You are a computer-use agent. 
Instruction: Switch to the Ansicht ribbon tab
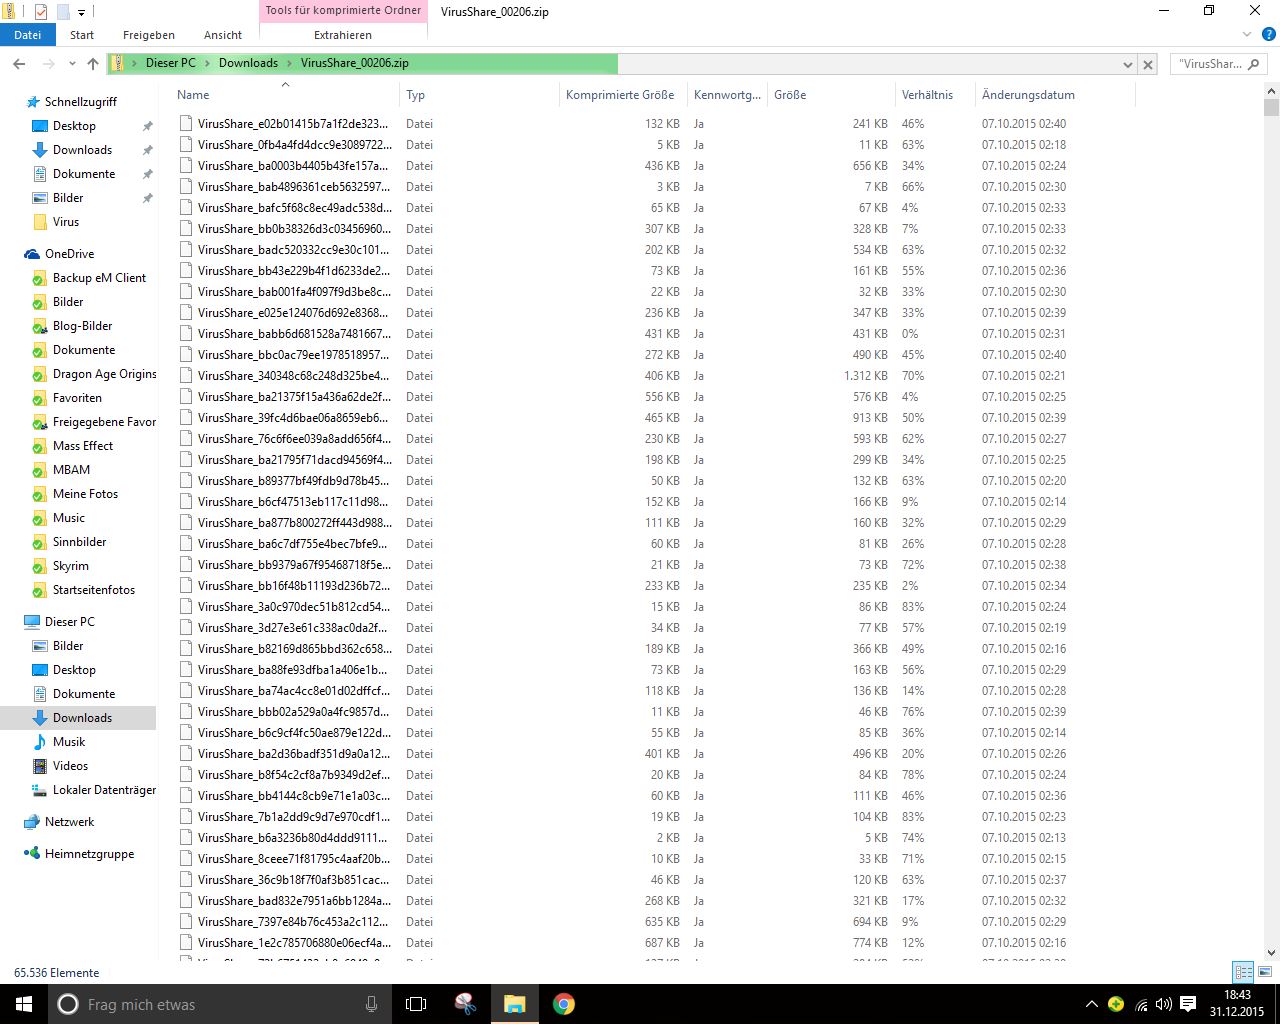coord(223,35)
